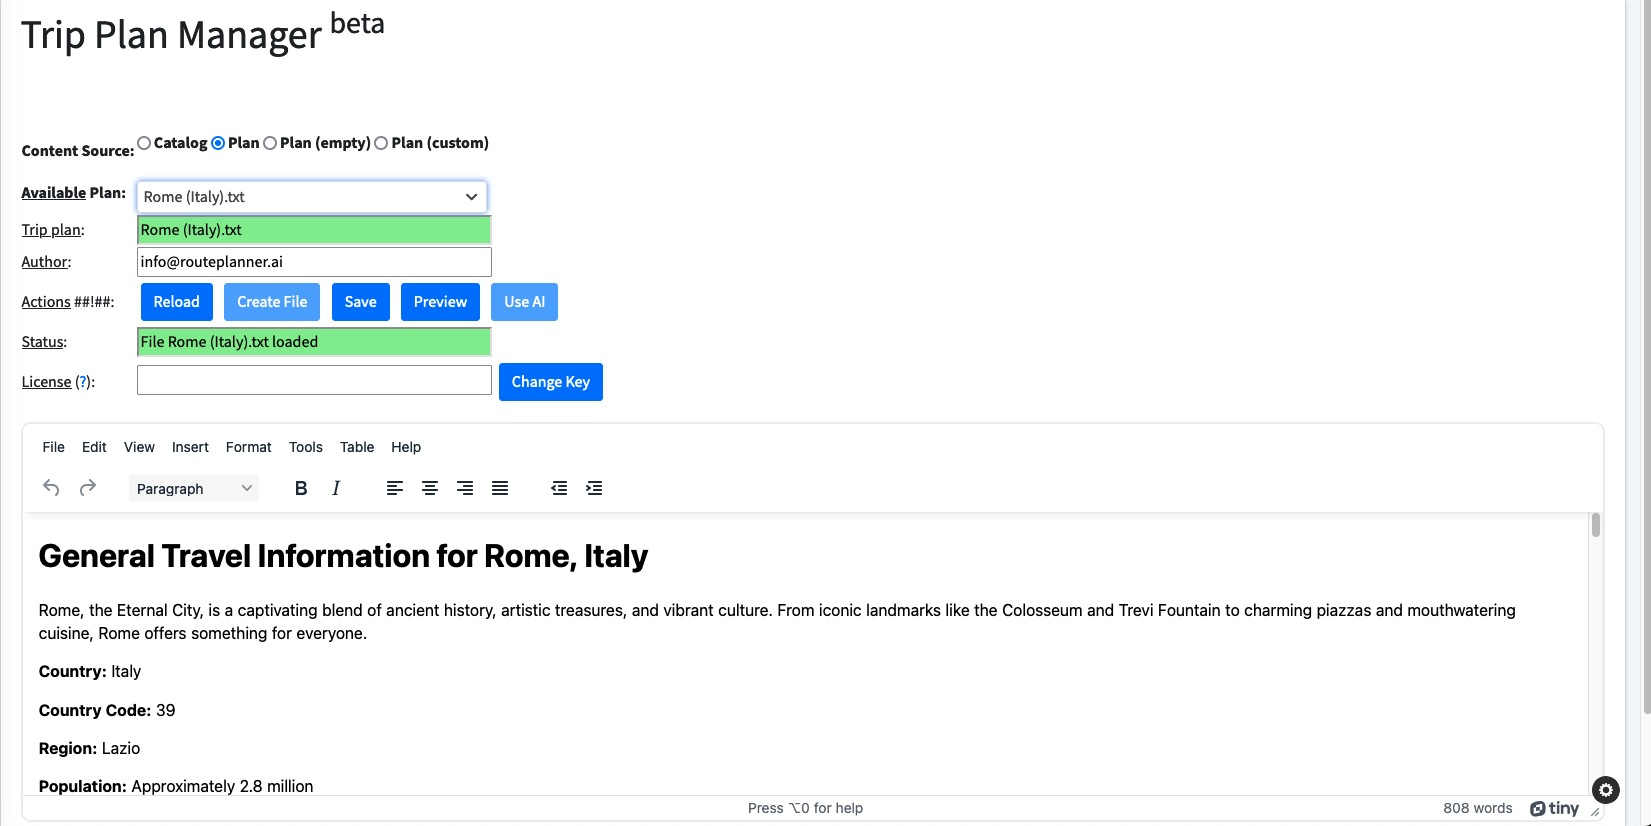The height and width of the screenshot is (826, 1651).
Task: Open the File menu
Action: click(54, 447)
